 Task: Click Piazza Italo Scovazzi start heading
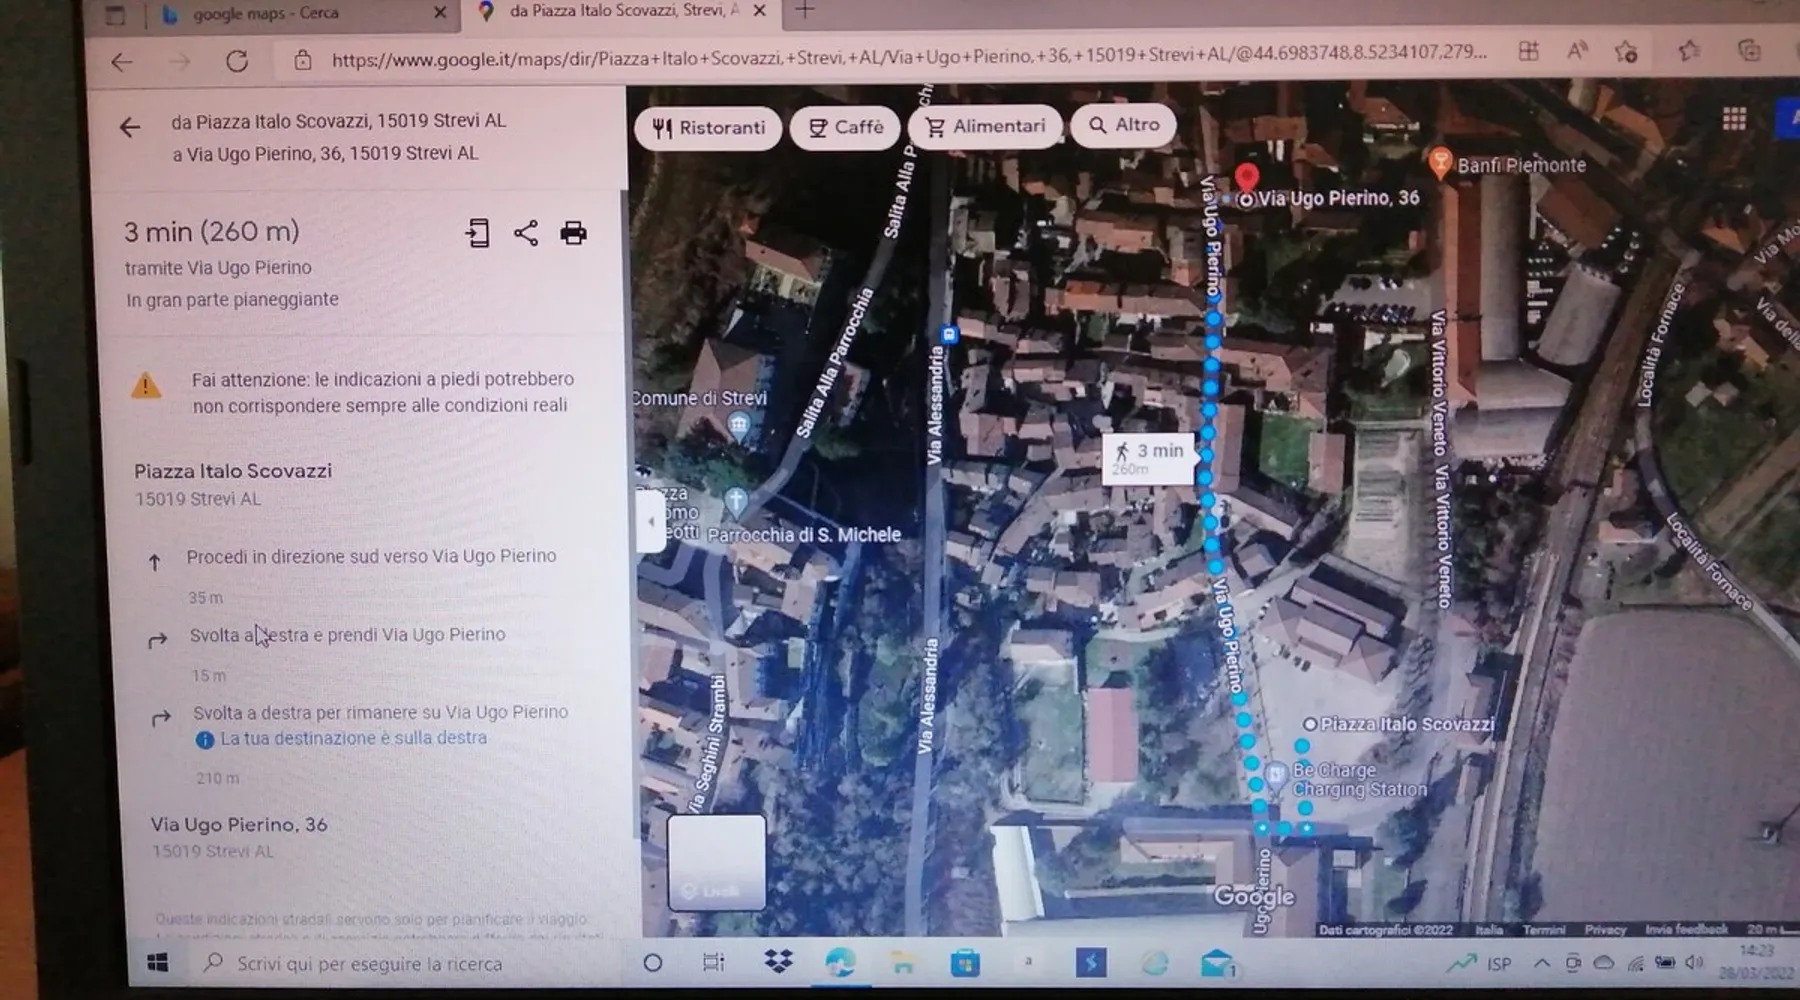point(233,471)
